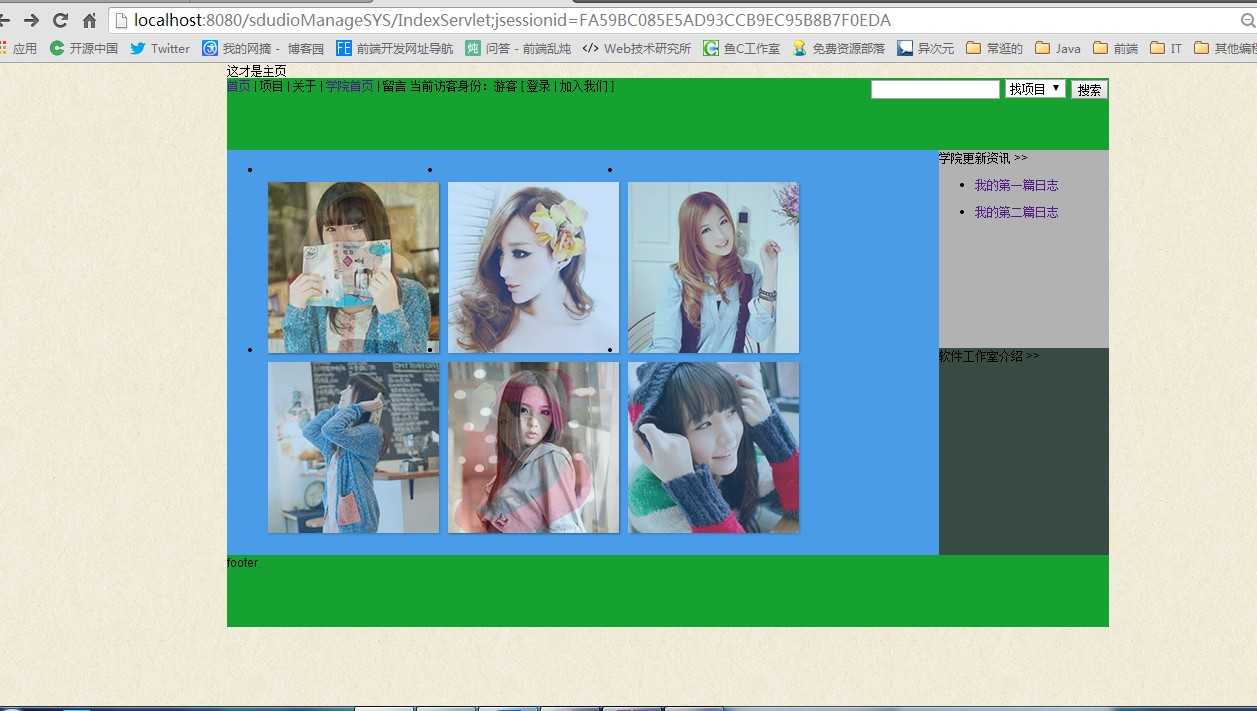Viewport: 1257px width, 711px height.
Task: Open the 开源中国 bookmark
Action: pos(84,48)
